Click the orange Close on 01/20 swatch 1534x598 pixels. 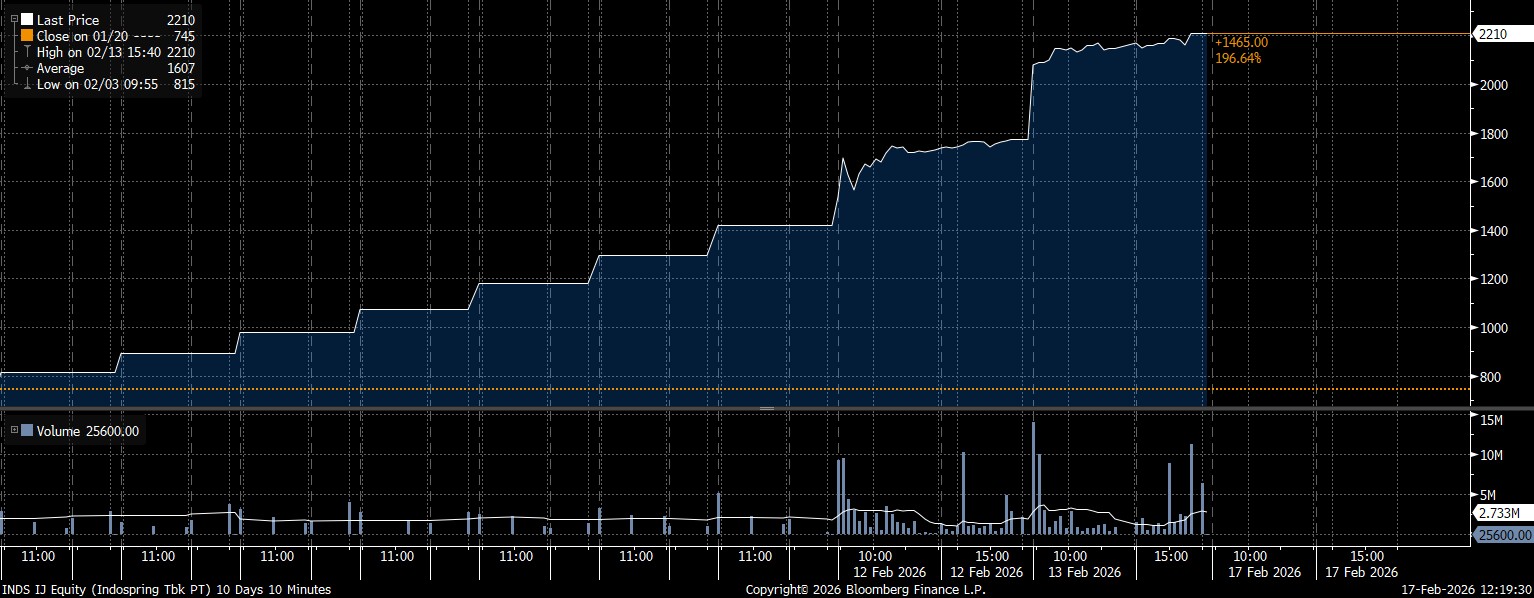tap(27, 36)
